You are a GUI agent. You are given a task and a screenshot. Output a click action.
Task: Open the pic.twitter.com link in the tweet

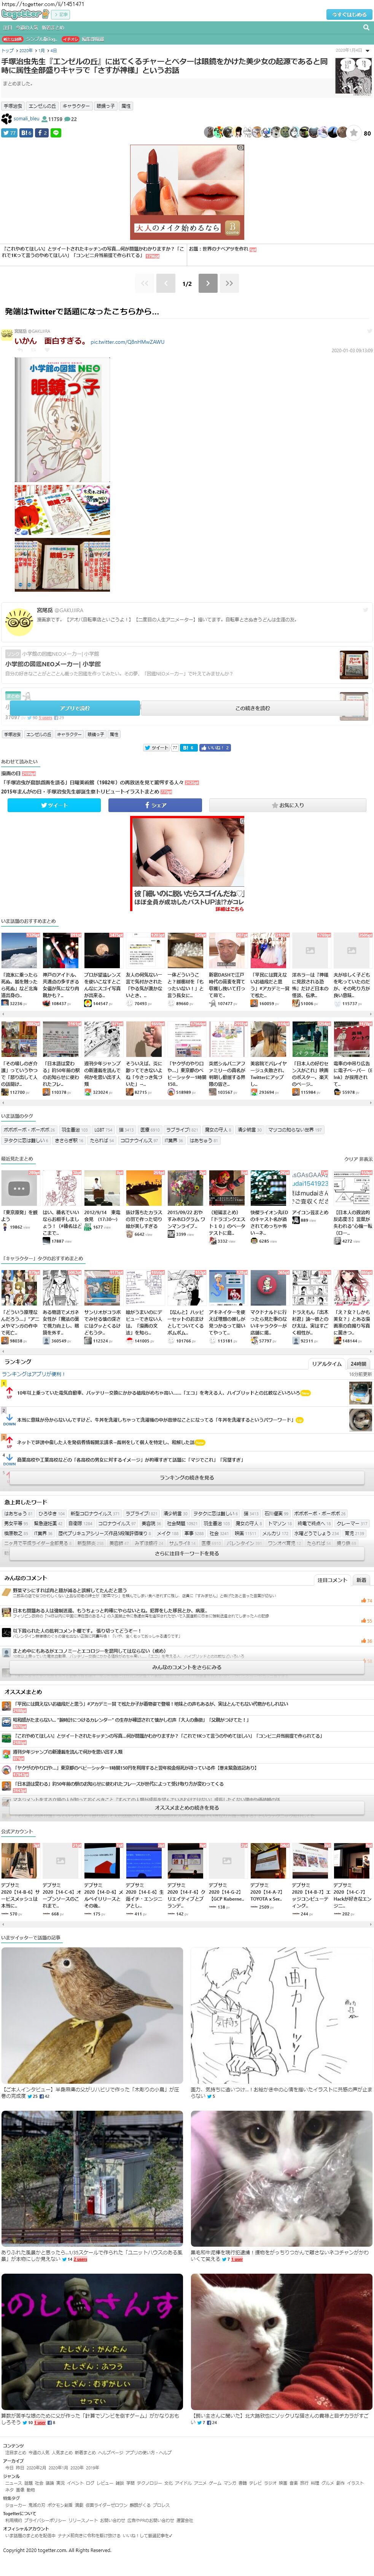point(127,342)
